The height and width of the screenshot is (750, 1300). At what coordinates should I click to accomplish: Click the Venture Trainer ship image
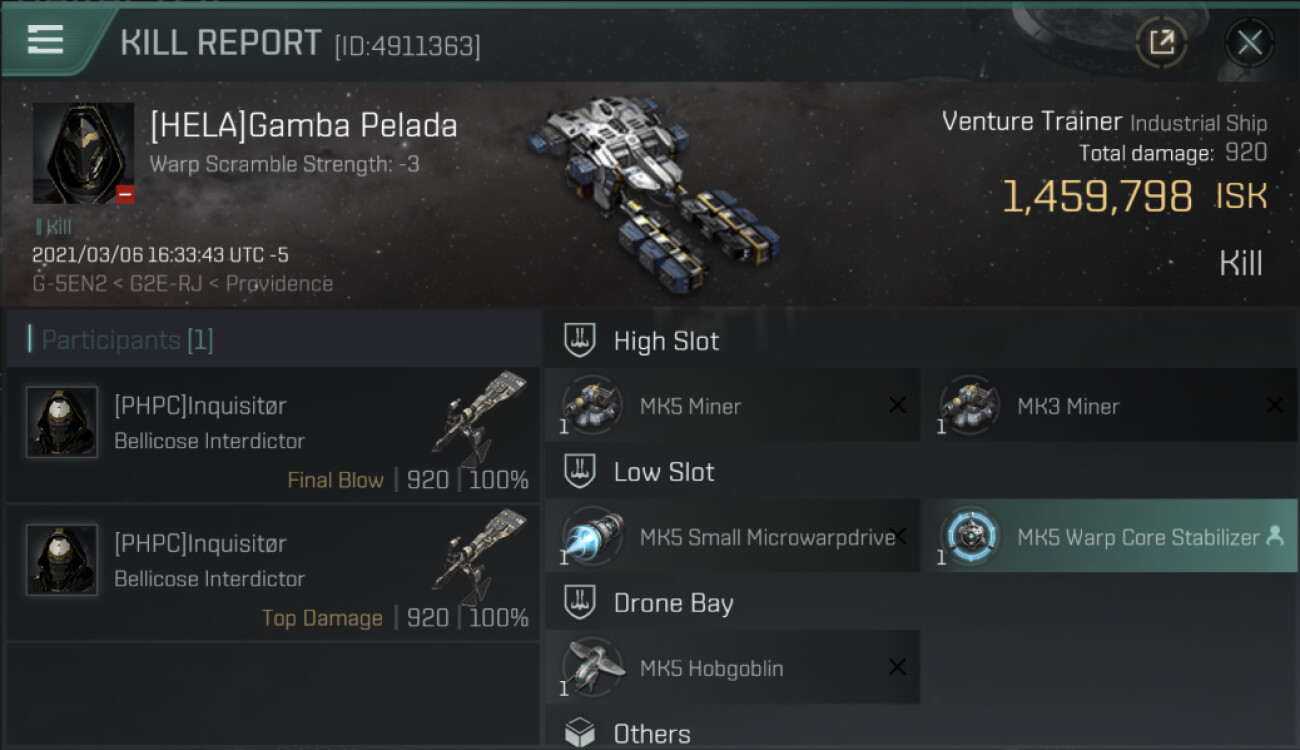[650, 185]
